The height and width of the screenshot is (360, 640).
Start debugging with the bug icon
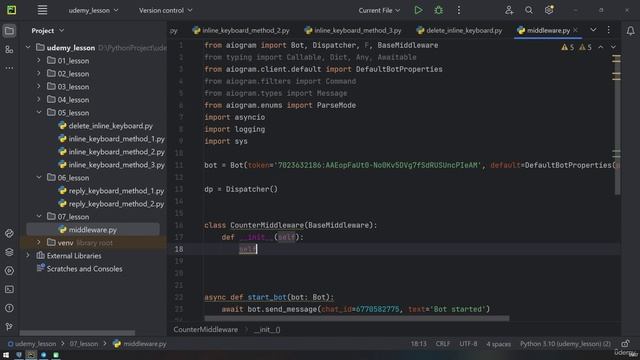438,10
